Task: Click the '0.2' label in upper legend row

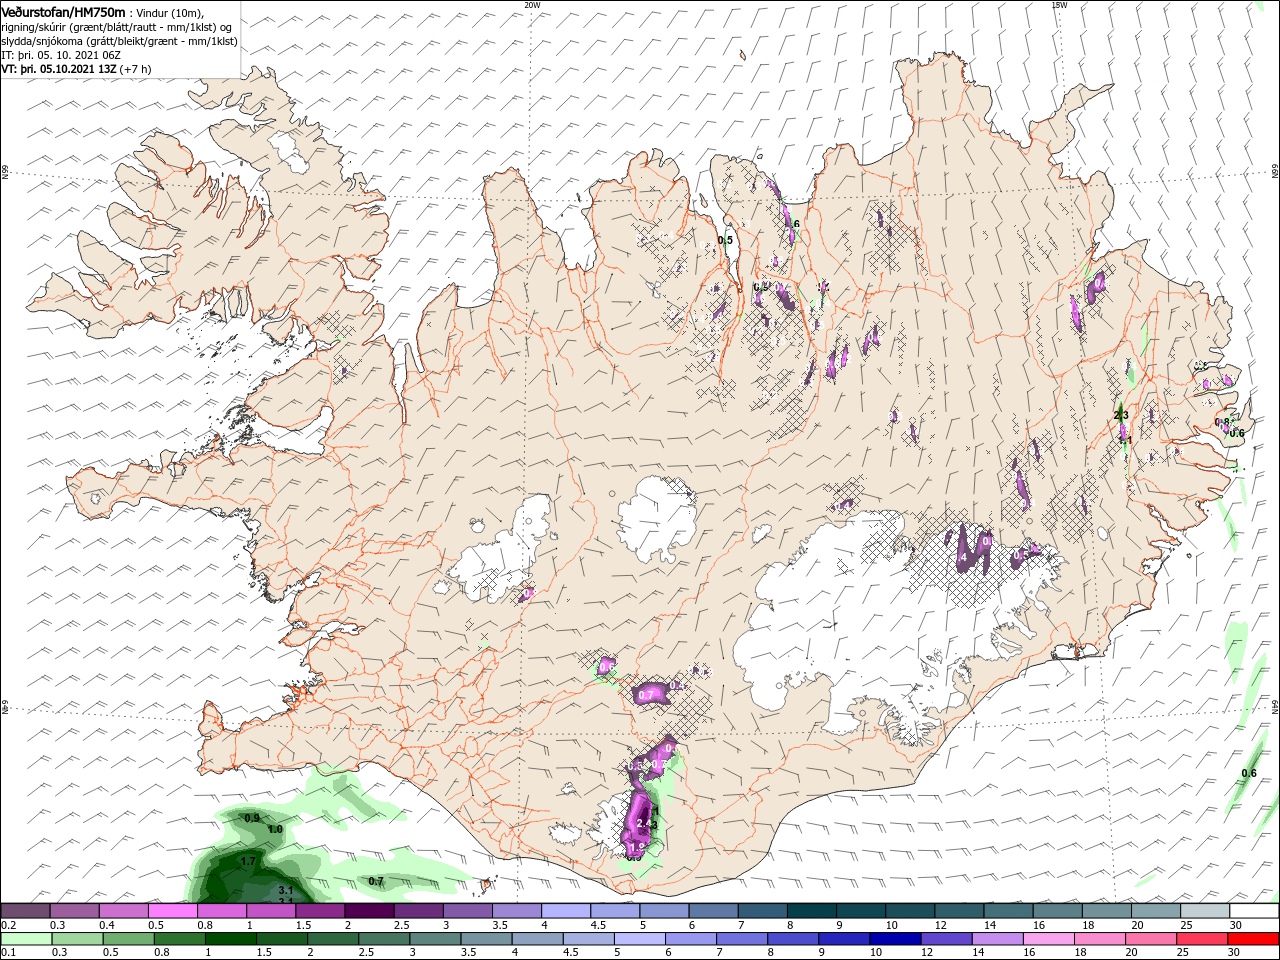Action: (x=8, y=925)
